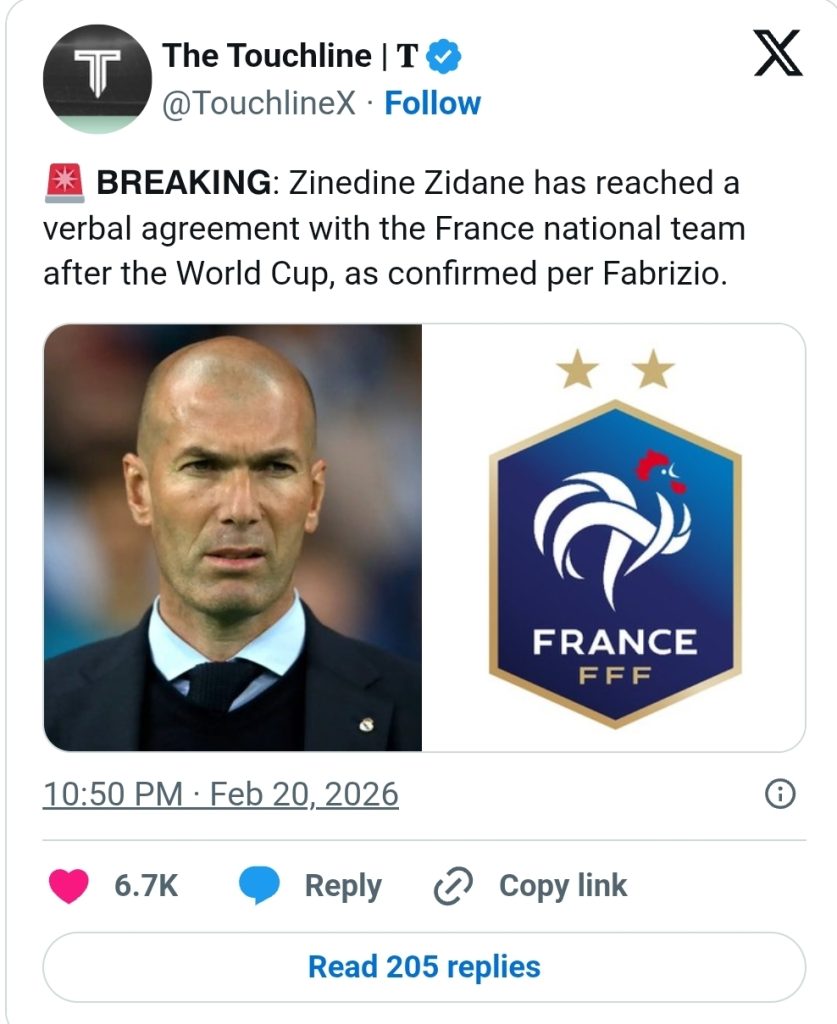The width and height of the screenshot is (837, 1024).
Task: Follow the TouchlineX account
Action: [432, 103]
